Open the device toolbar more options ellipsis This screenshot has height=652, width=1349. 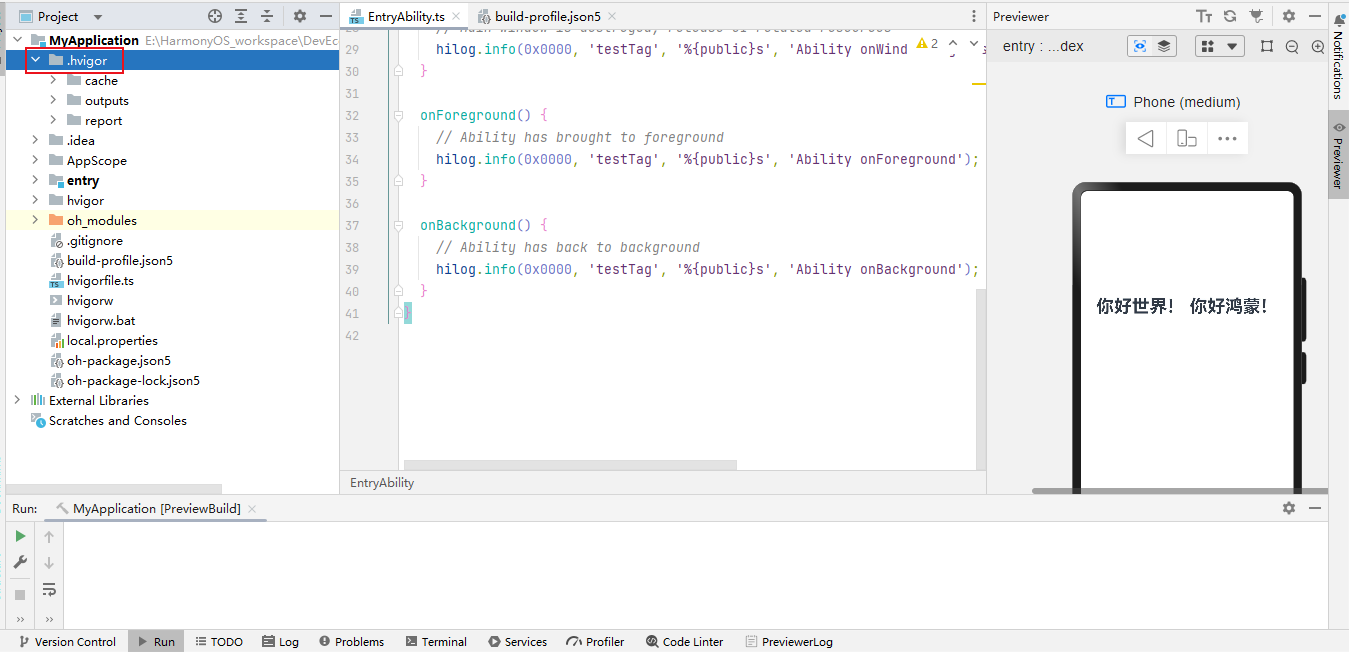1228,139
